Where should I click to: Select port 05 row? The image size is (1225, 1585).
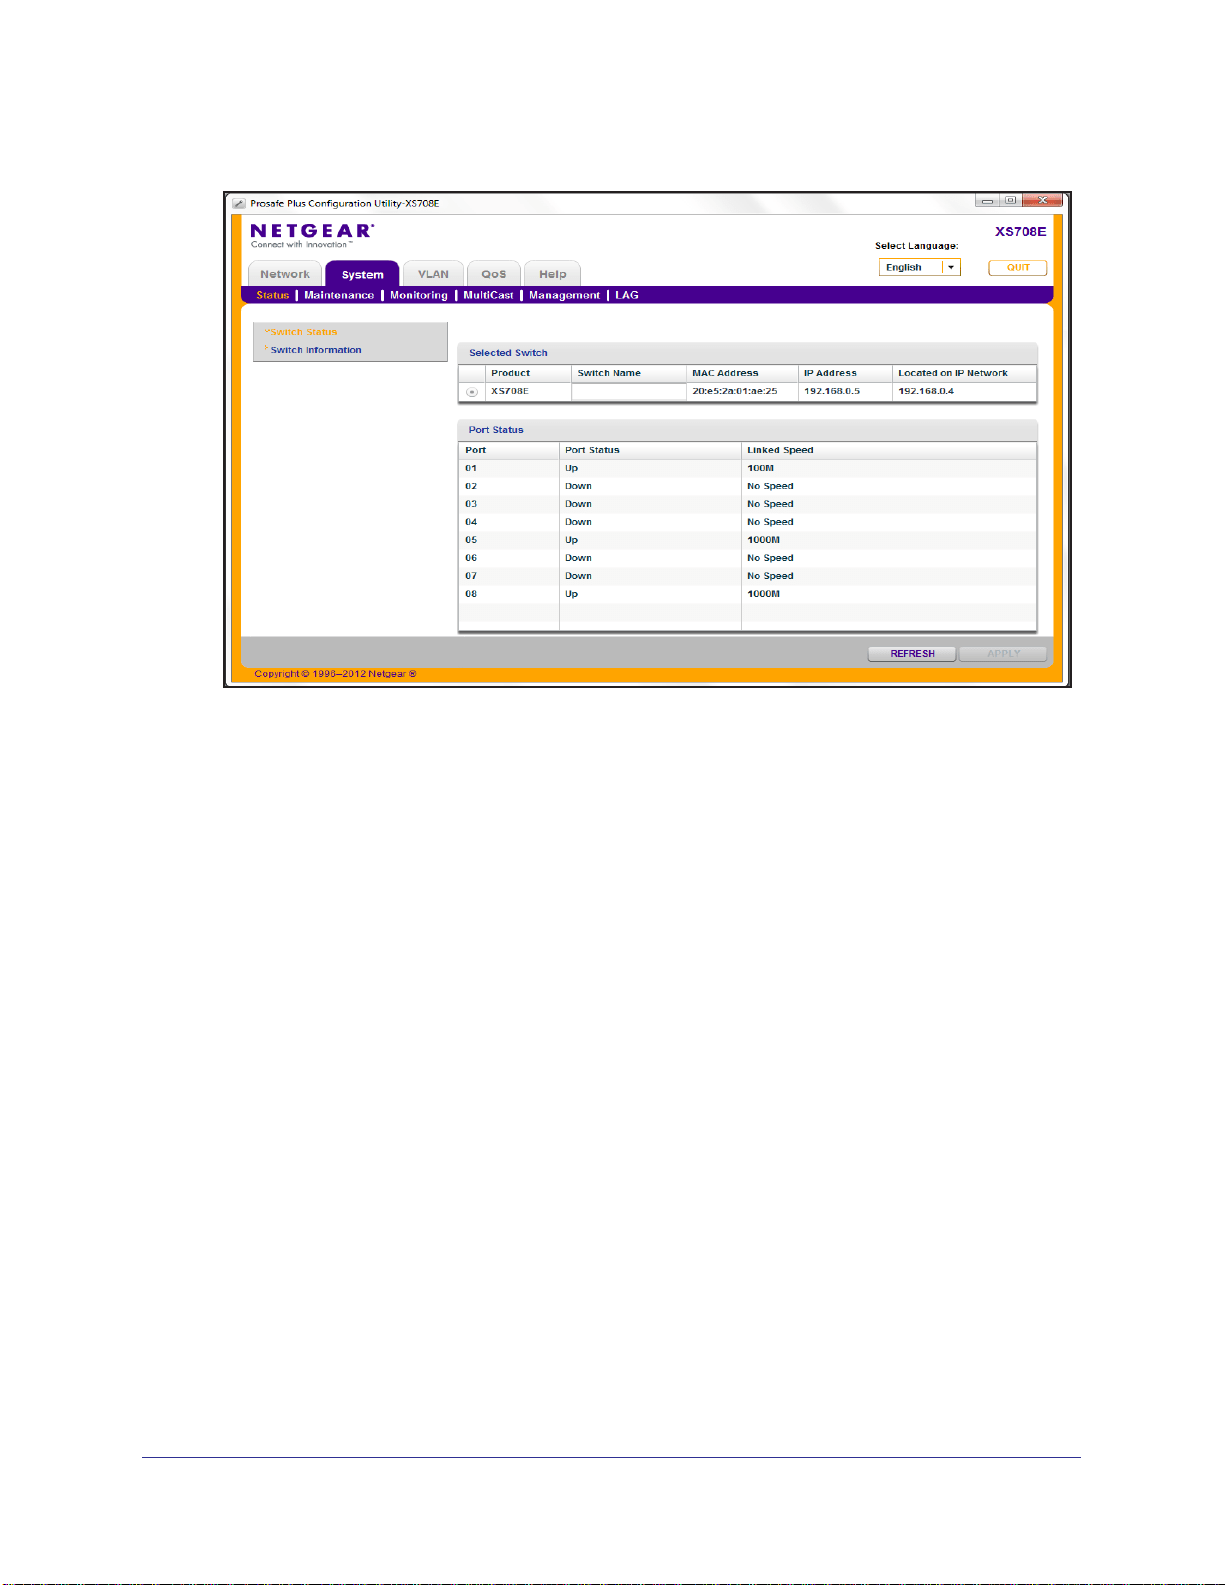[747, 540]
